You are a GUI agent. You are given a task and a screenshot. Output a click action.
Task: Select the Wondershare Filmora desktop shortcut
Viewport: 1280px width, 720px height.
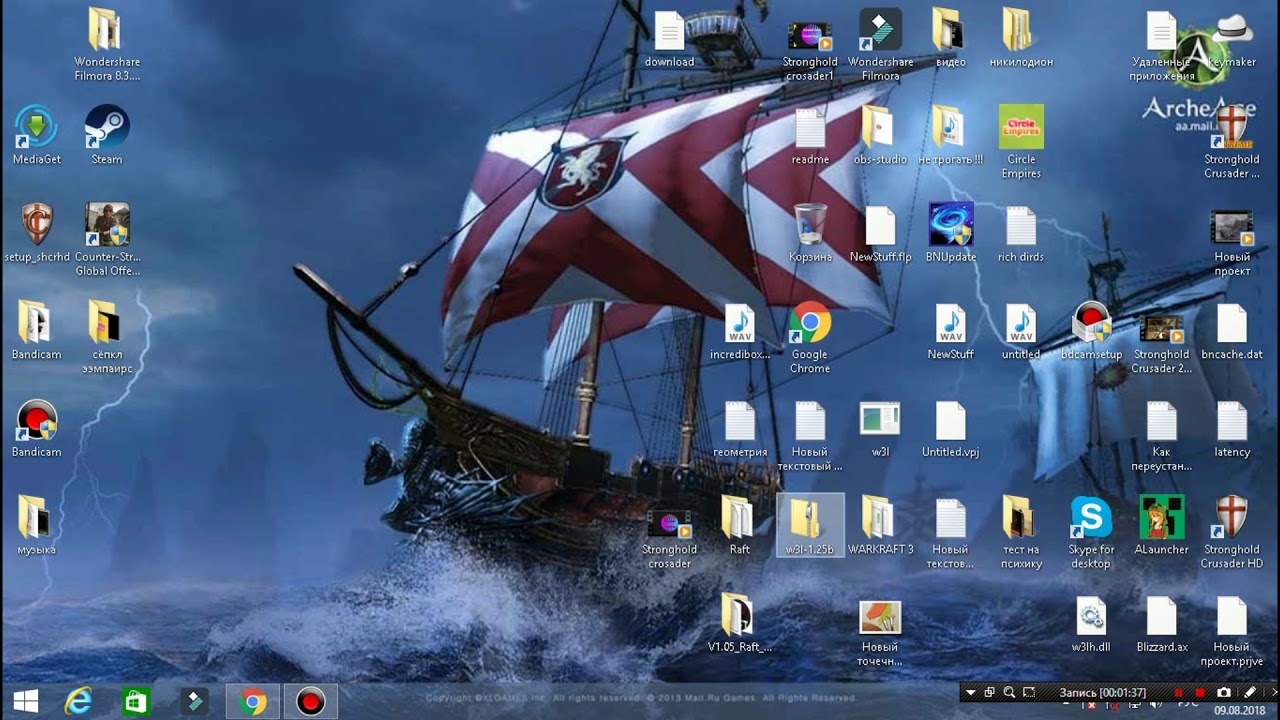pyautogui.click(x=881, y=45)
